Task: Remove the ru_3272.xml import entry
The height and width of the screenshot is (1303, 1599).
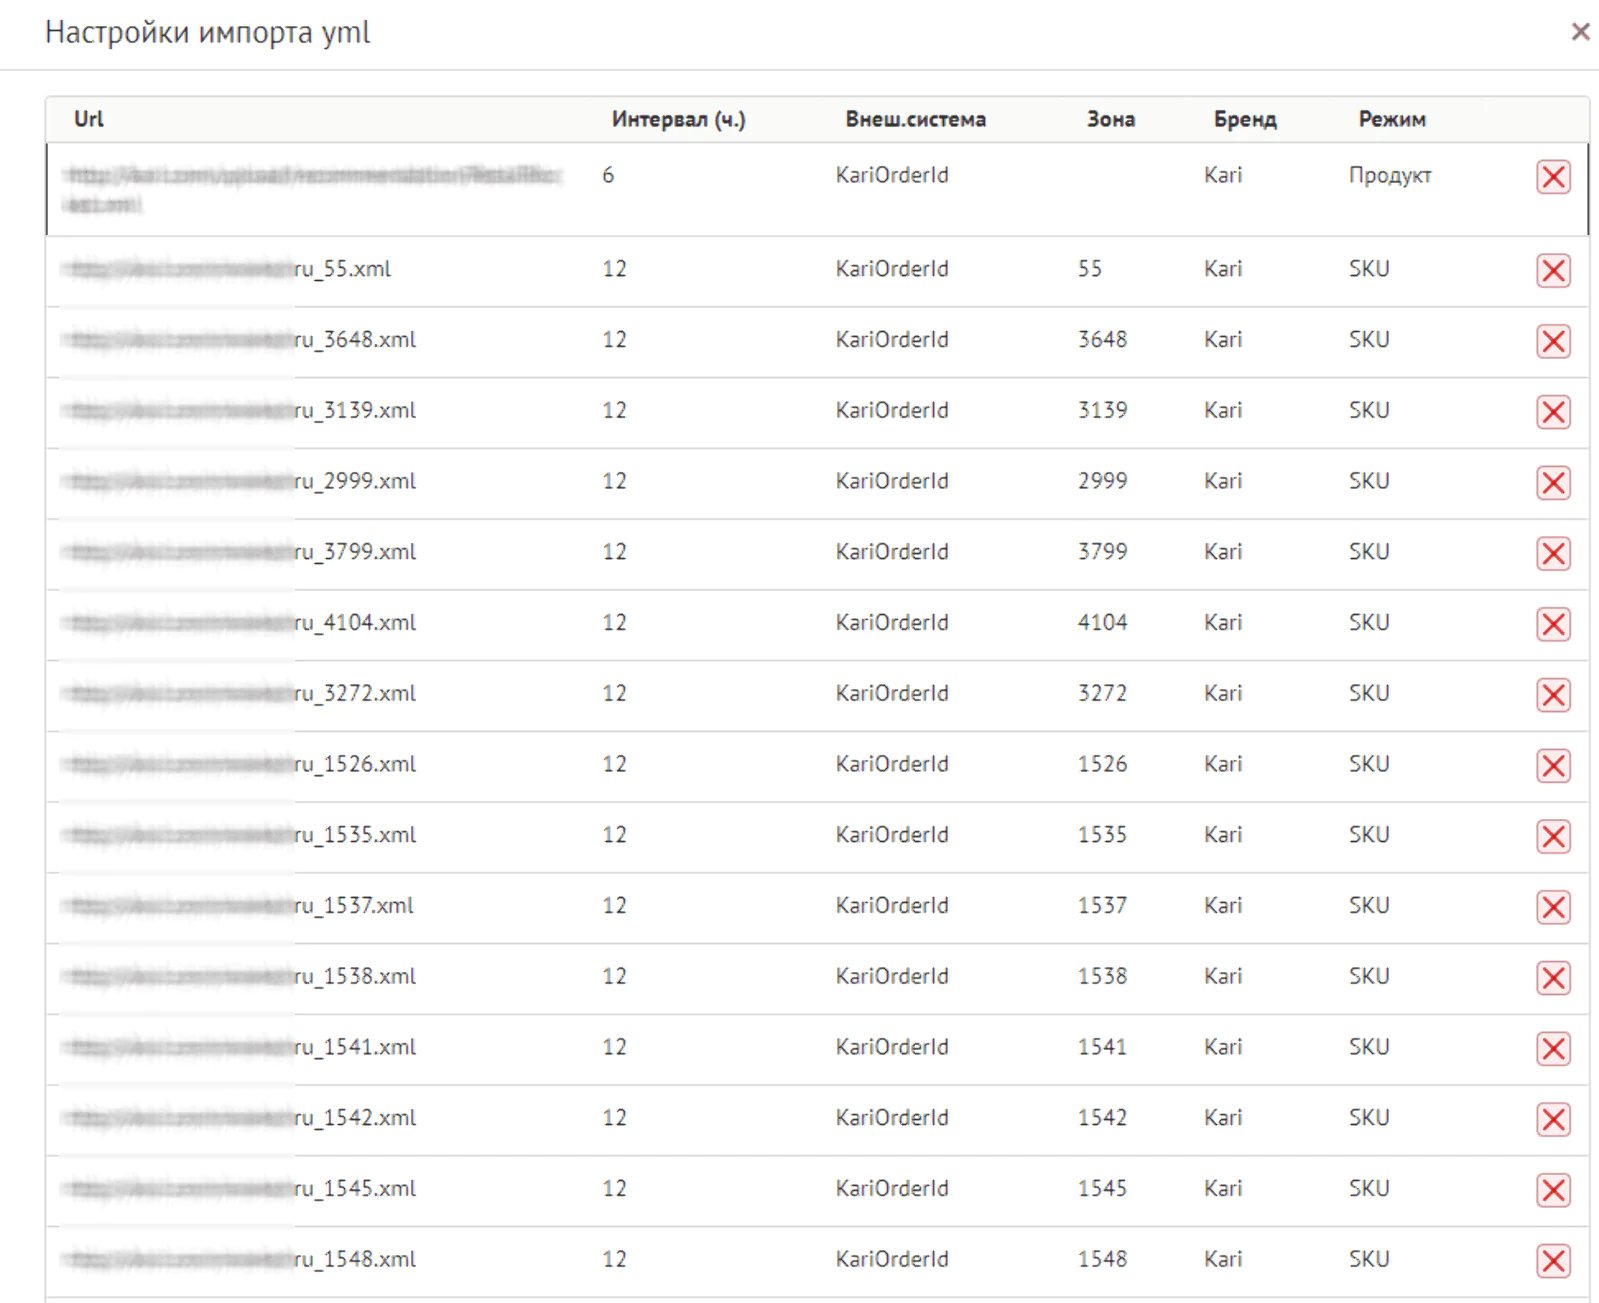Action: (x=1553, y=695)
